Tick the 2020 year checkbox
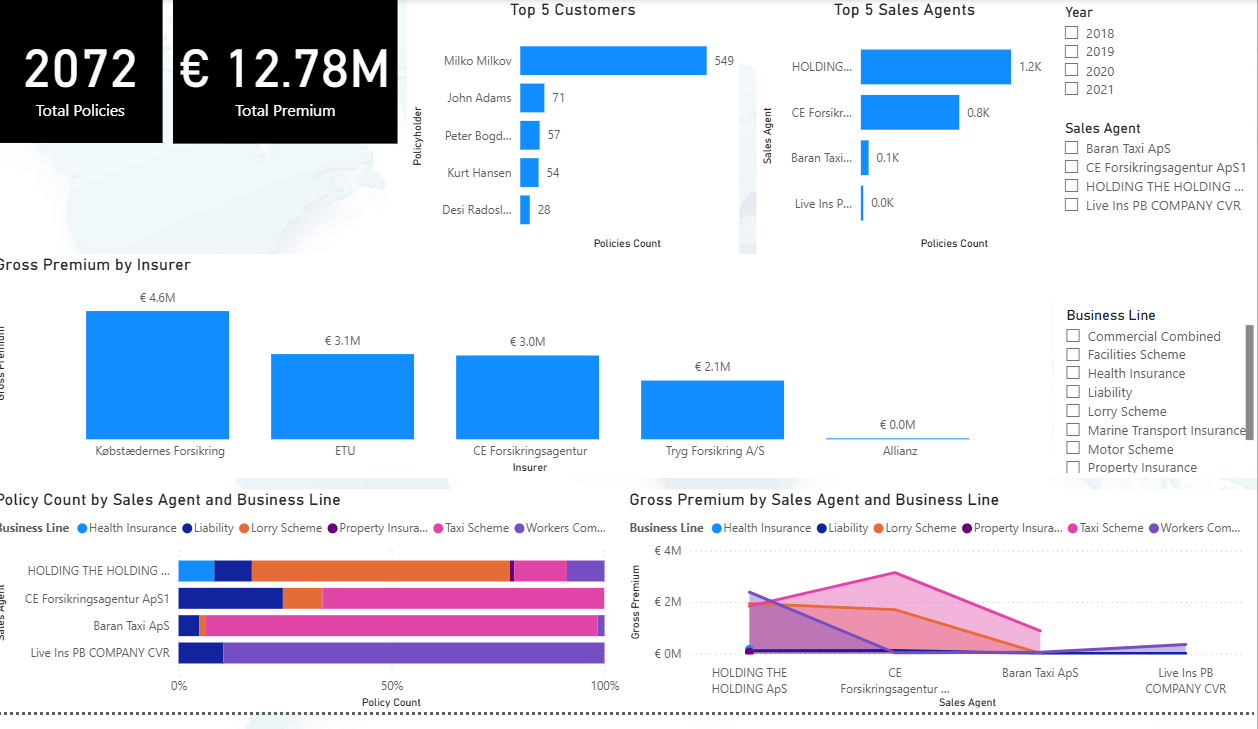1258x729 pixels. tap(1072, 70)
